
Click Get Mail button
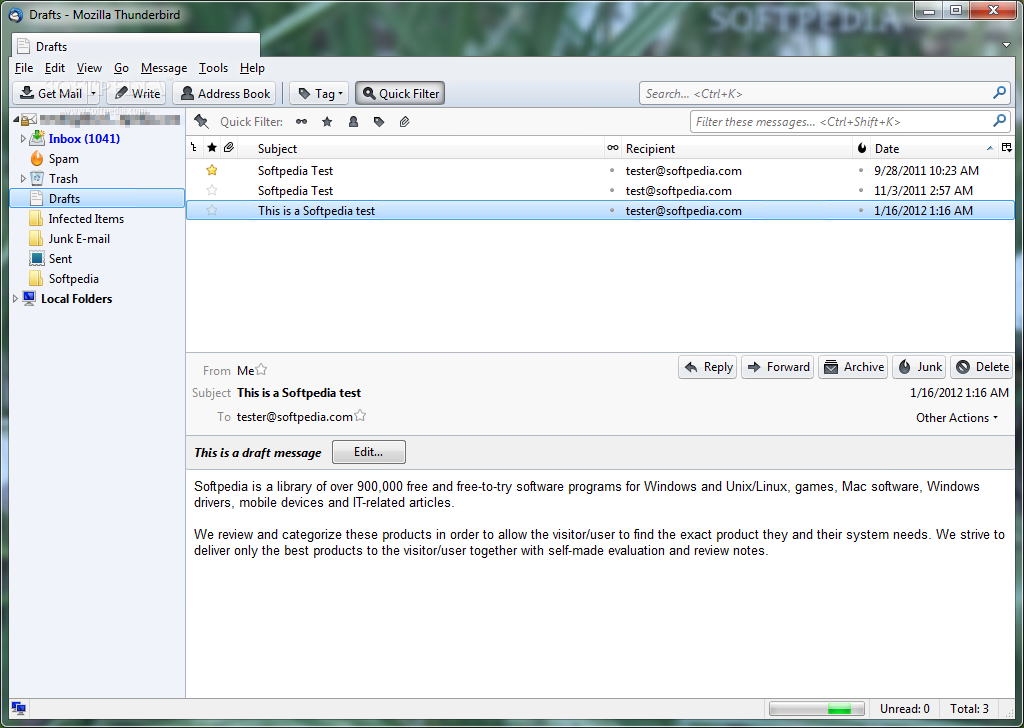(x=50, y=93)
